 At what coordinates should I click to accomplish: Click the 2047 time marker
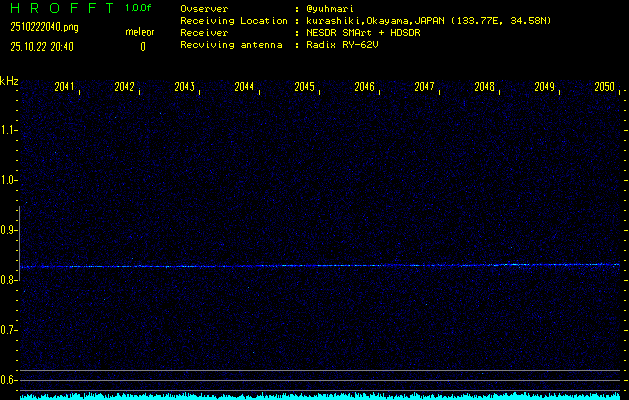click(x=424, y=88)
